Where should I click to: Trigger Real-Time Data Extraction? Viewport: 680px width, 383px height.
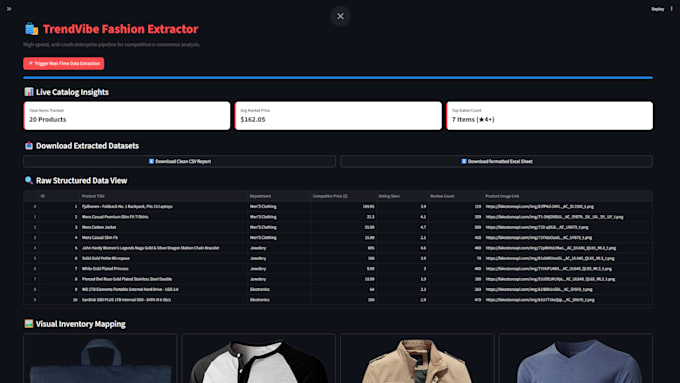64,63
